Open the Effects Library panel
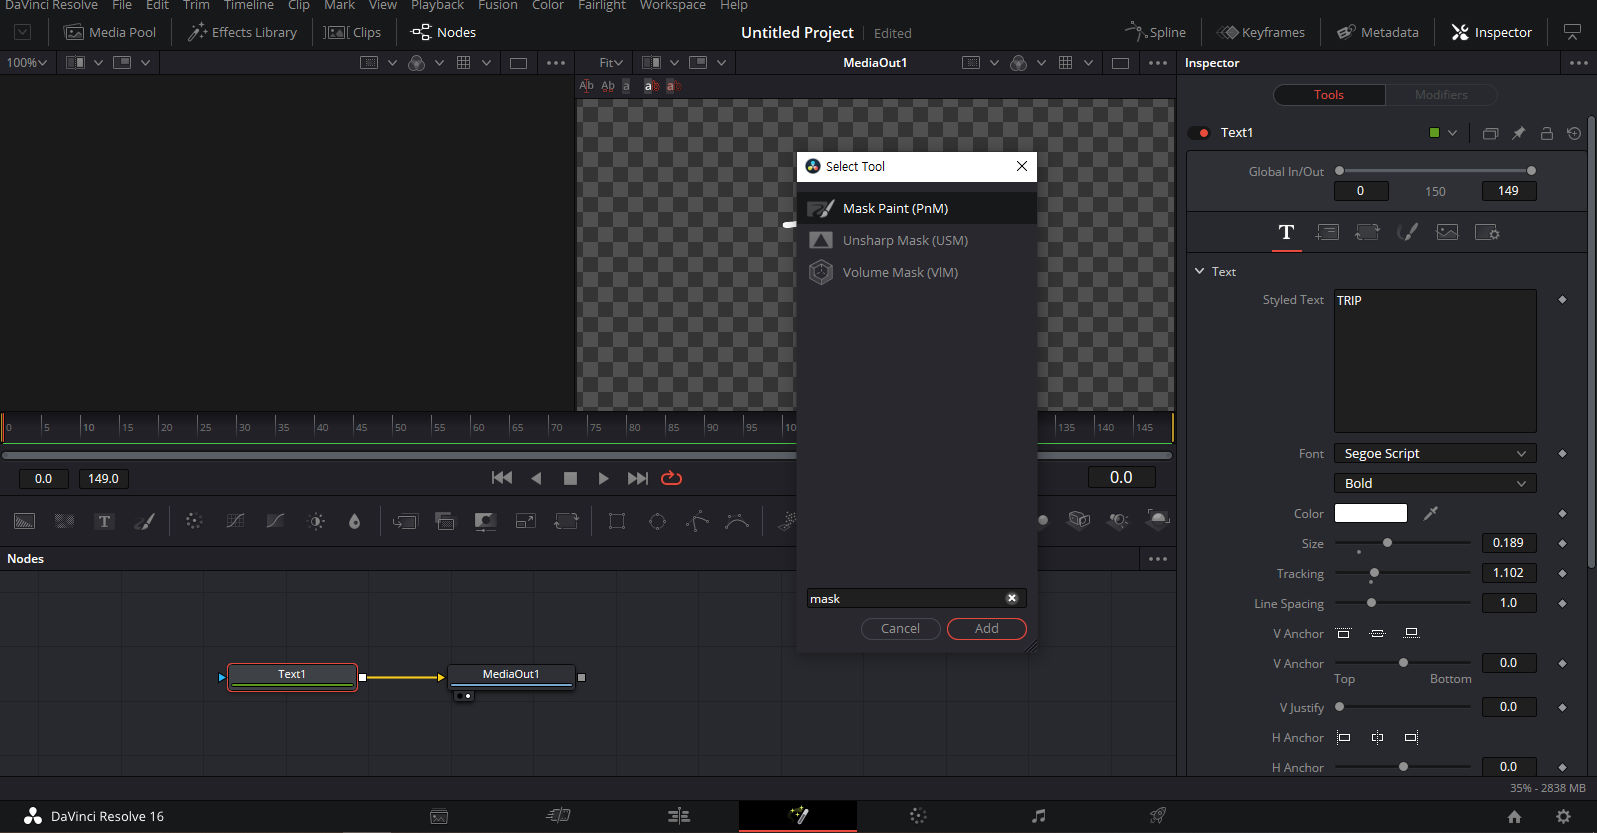 [x=243, y=32]
